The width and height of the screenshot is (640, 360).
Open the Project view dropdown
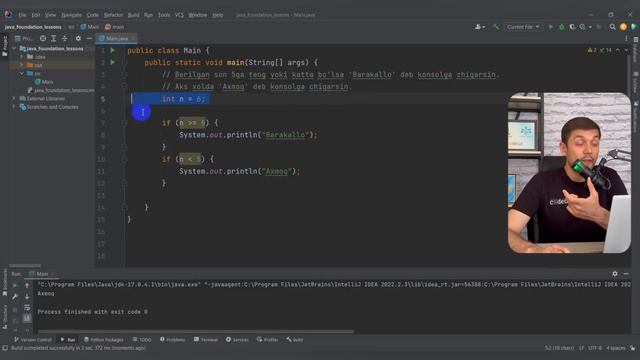point(24,38)
